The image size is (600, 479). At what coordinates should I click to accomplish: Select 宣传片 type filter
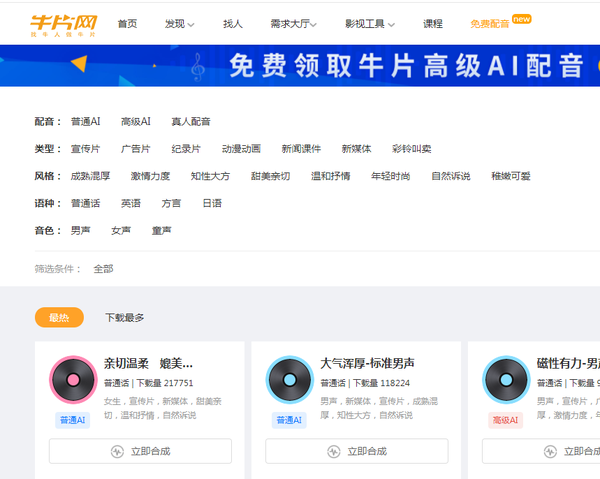point(85,149)
